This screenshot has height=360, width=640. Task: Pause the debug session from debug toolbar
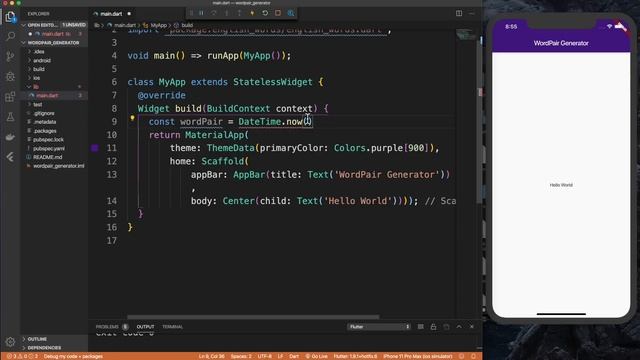pyautogui.click(x=202, y=13)
